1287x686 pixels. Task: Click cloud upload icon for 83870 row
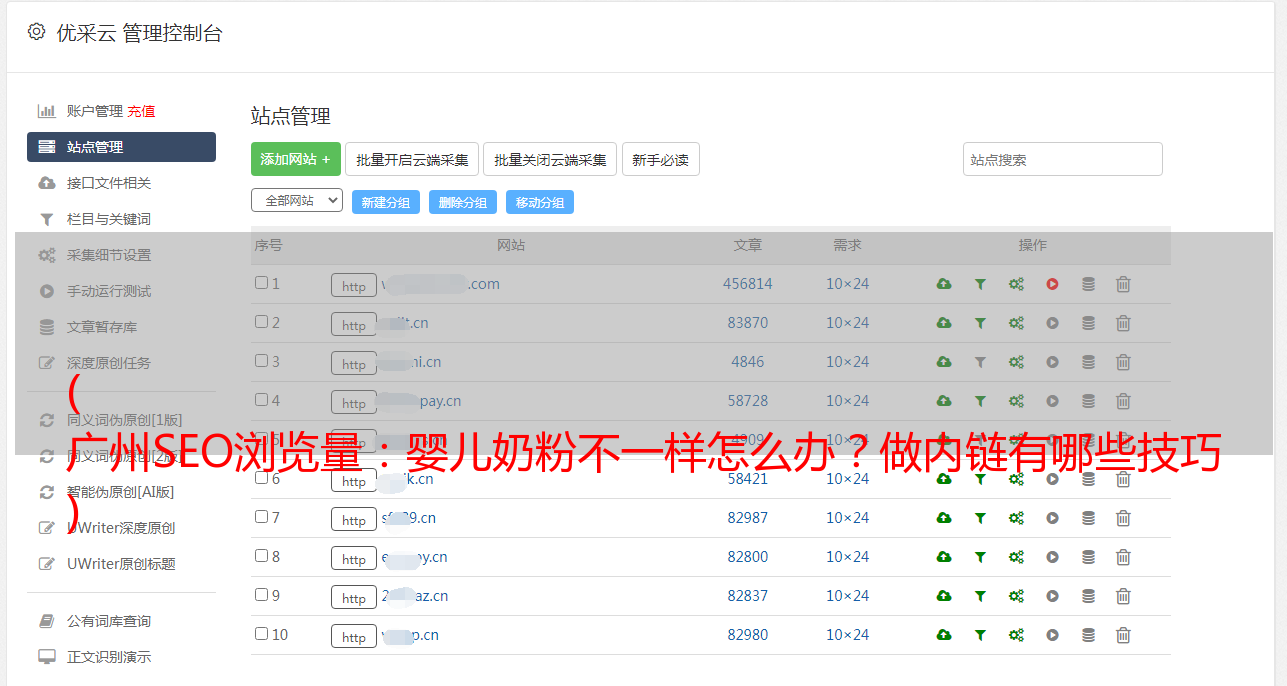point(944,323)
